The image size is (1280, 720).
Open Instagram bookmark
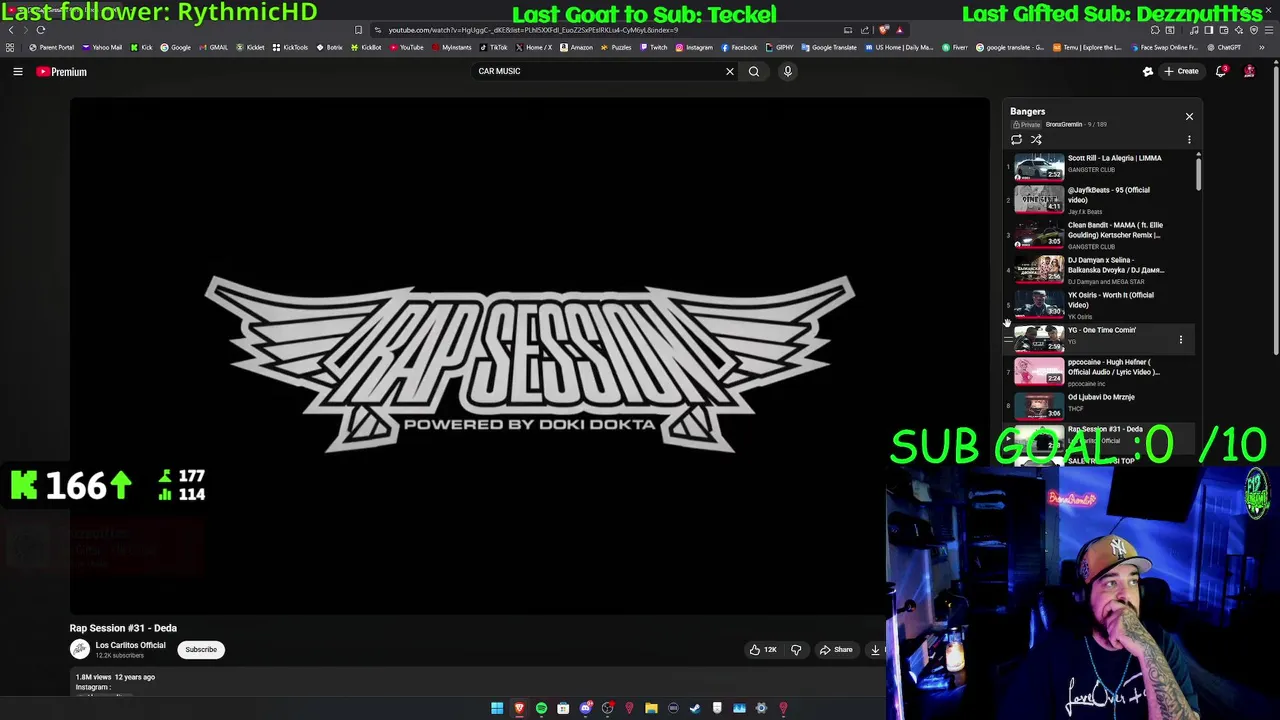point(694,47)
